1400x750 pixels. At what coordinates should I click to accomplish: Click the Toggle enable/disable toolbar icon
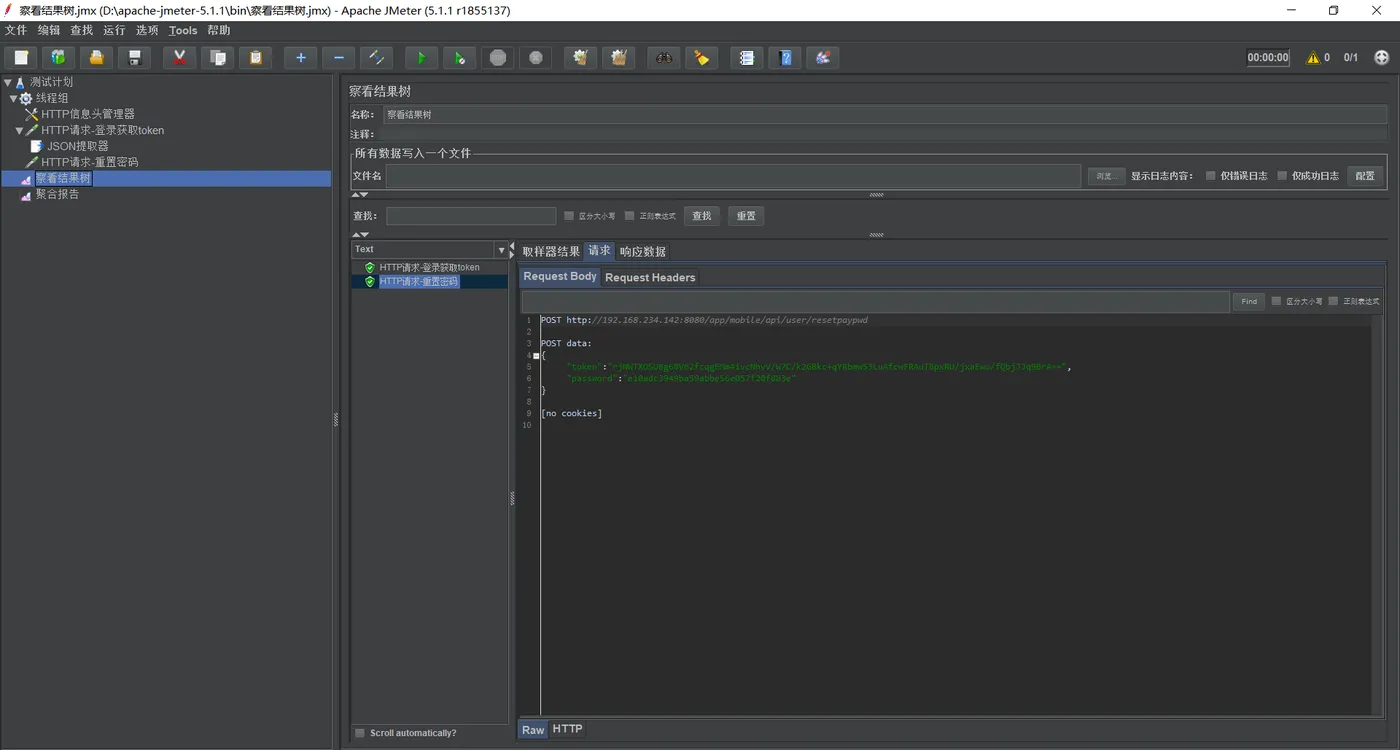tap(376, 57)
